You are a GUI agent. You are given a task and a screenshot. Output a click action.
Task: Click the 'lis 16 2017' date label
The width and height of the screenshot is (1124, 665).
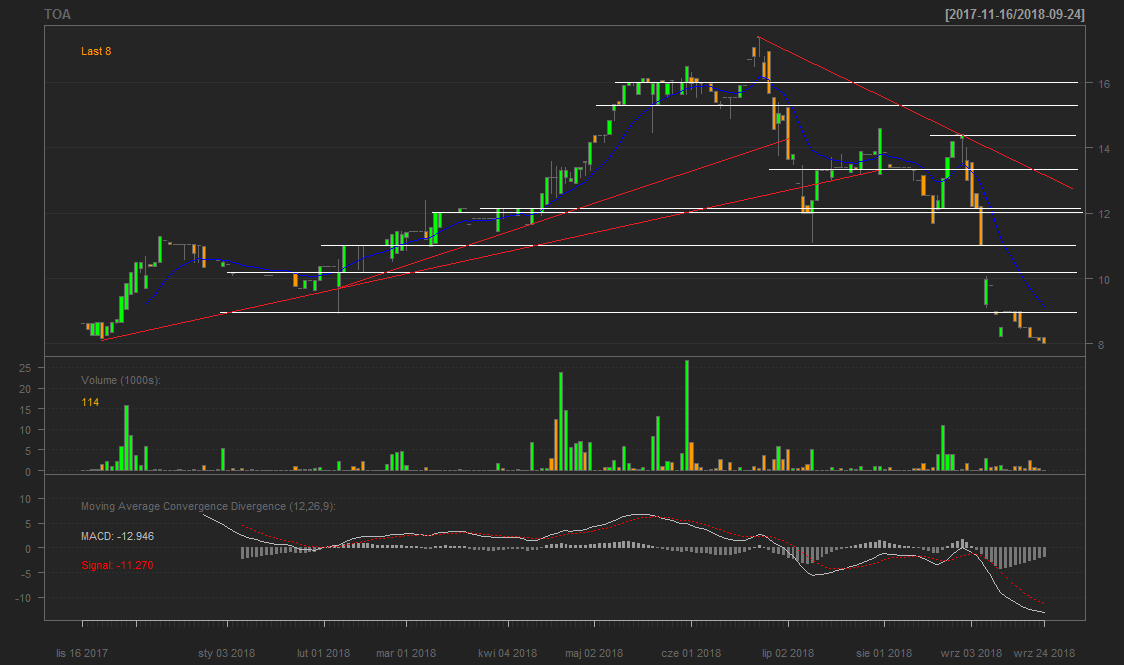pyautogui.click(x=82, y=653)
